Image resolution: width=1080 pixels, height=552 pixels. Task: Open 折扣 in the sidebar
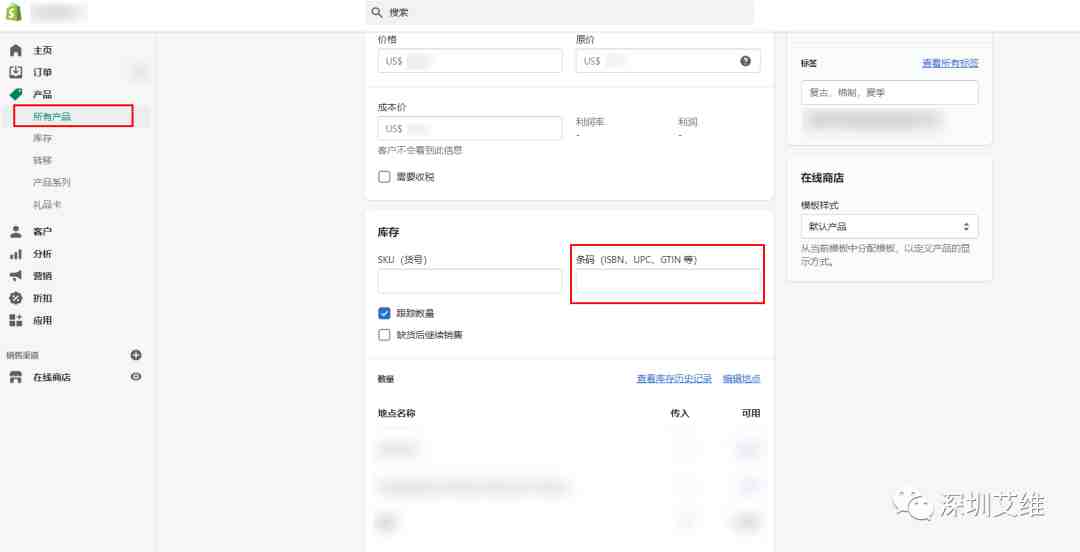tap(43, 298)
